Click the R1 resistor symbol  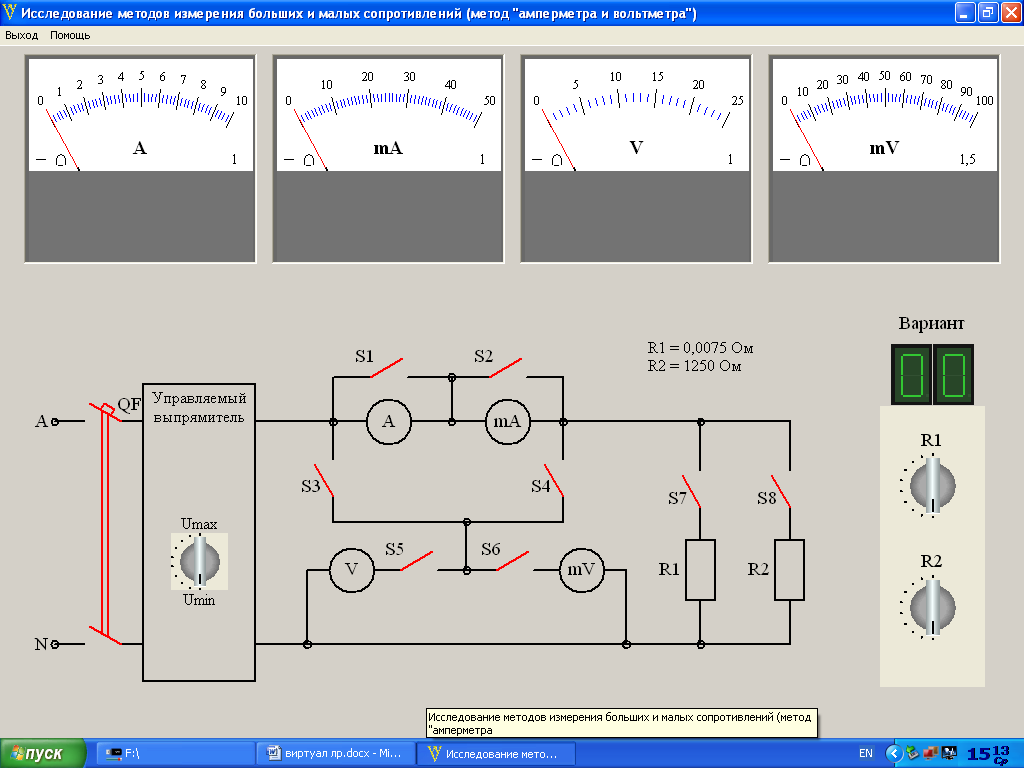point(700,569)
